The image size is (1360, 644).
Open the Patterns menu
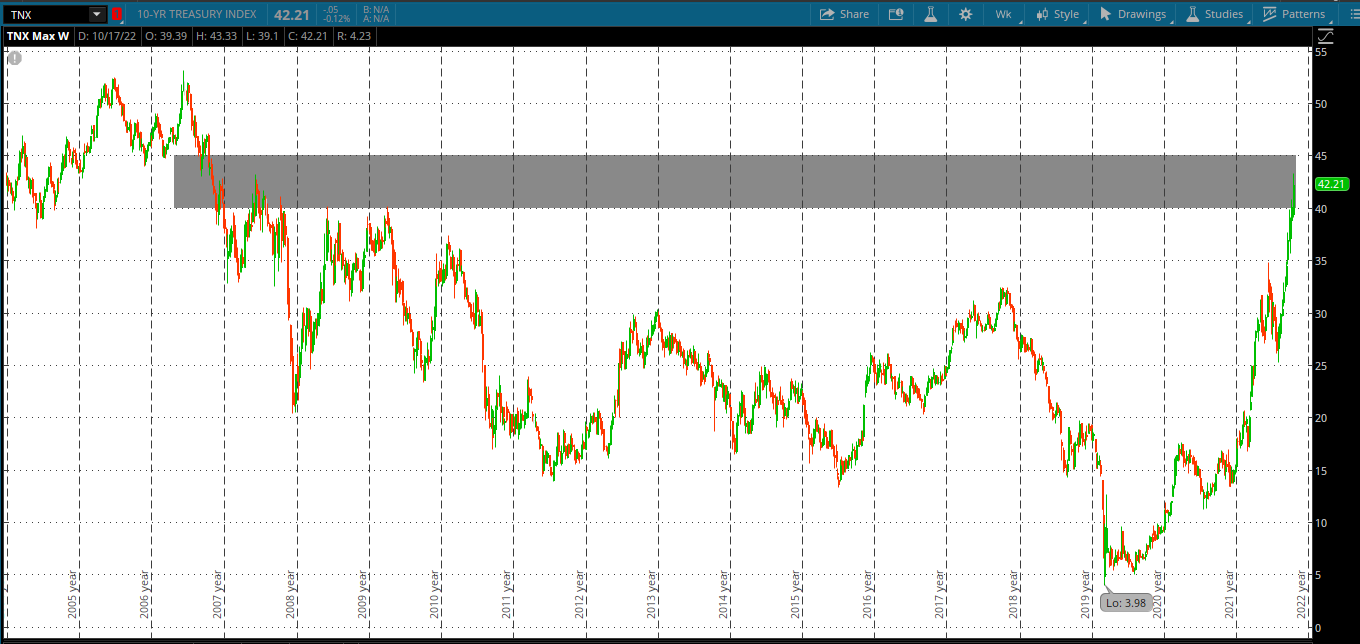tap(1294, 14)
